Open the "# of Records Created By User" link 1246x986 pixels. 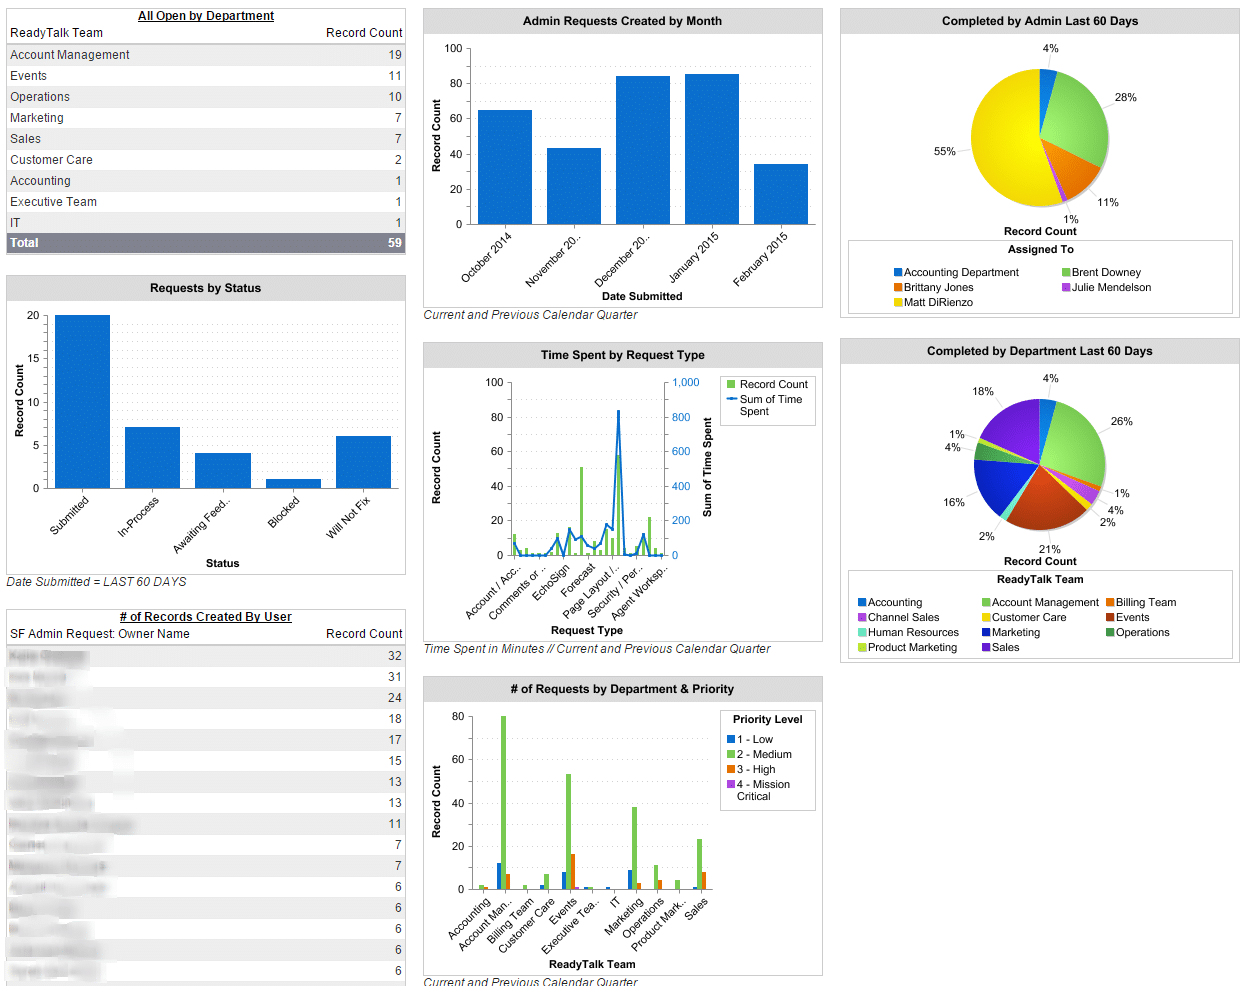click(205, 616)
